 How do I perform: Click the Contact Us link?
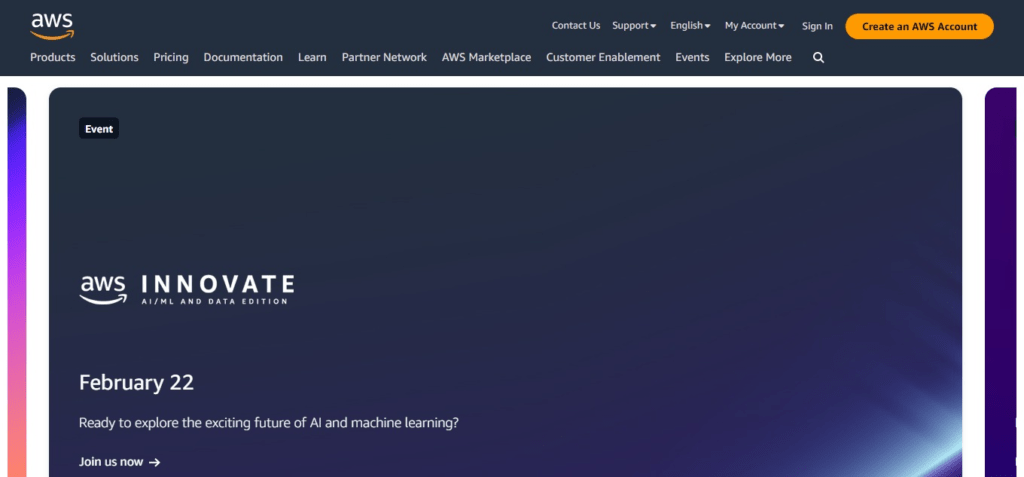coord(576,26)
